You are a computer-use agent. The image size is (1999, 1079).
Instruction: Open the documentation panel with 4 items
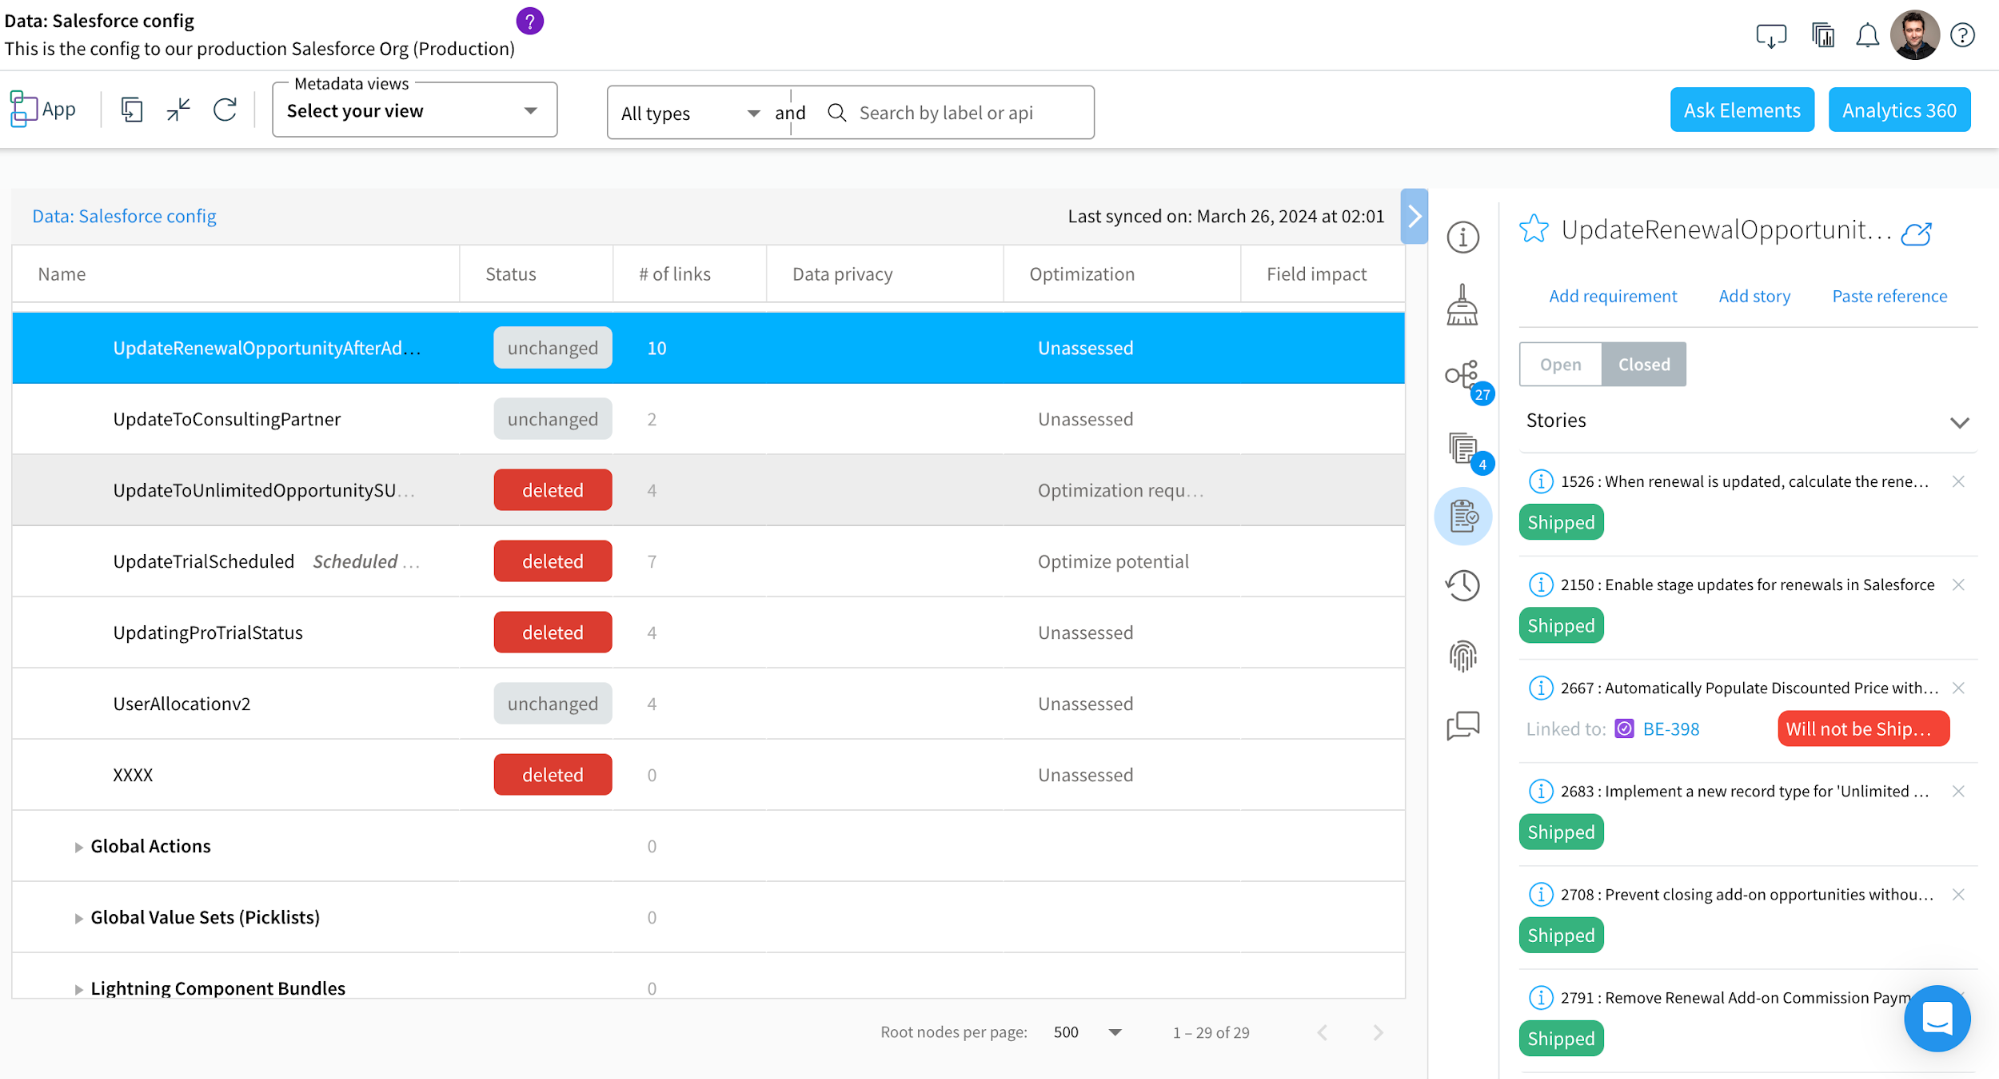[x=1463, y=447]
